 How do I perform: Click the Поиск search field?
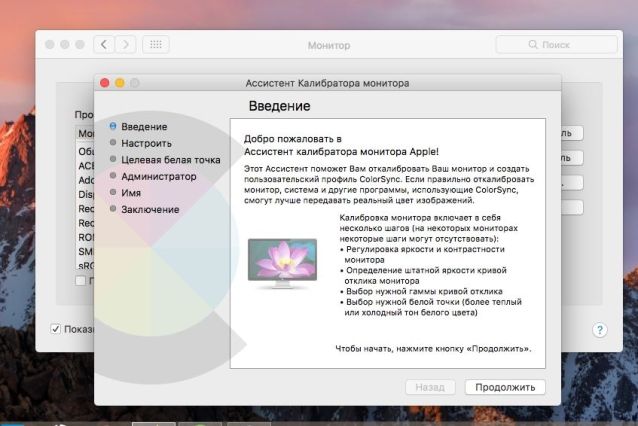click(x=556, y=44)
